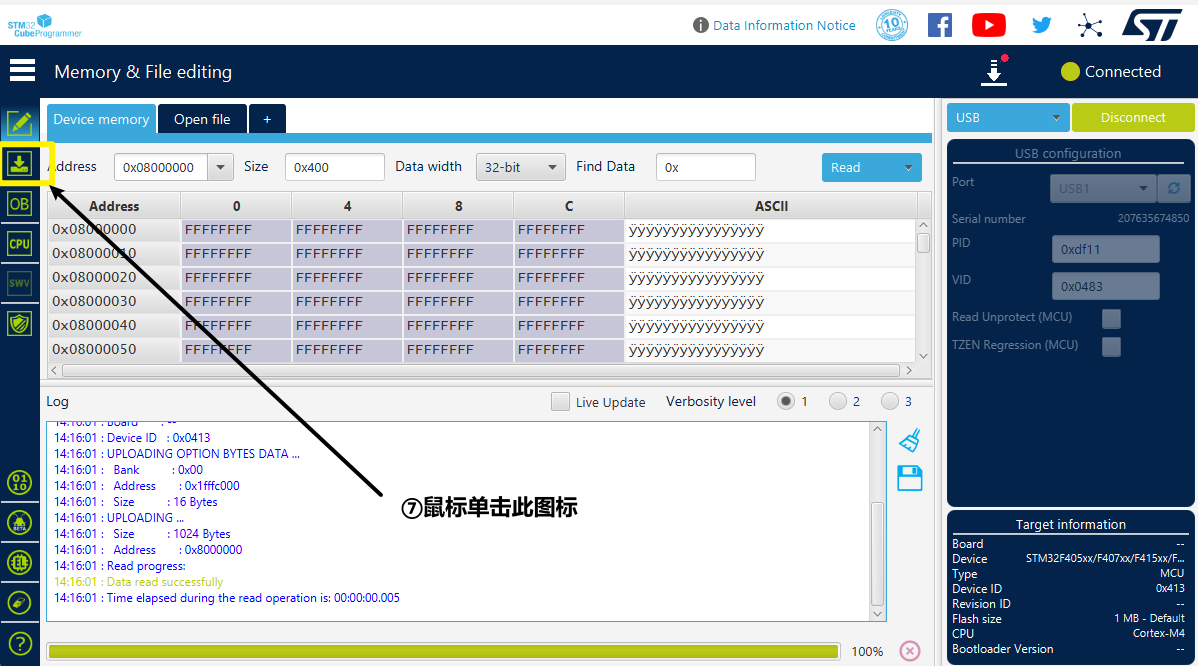This screenshot has height=666, width=1198.
Task: Enable the Live Update checkbox
Action: click(x=561, y=402)
